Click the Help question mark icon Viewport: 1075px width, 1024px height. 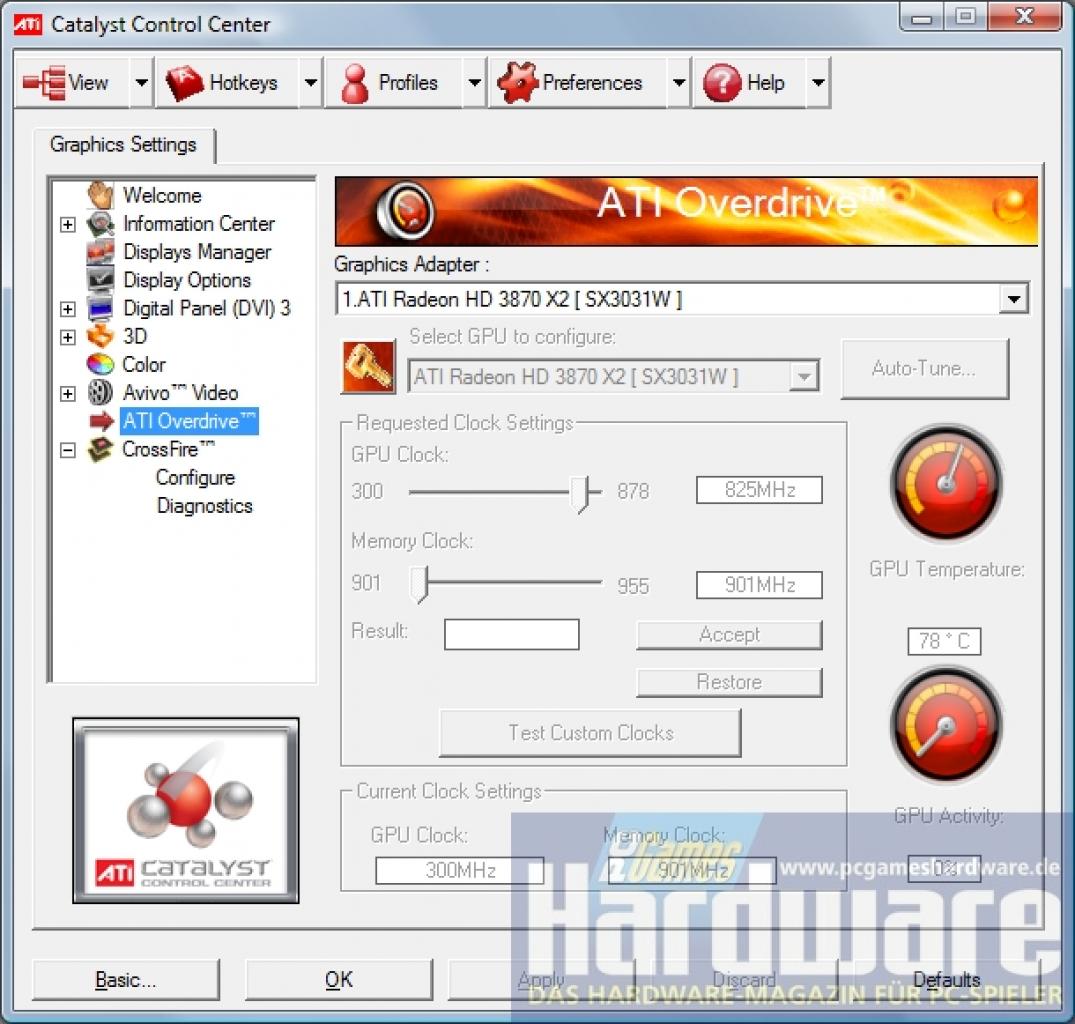coord(722,83)
